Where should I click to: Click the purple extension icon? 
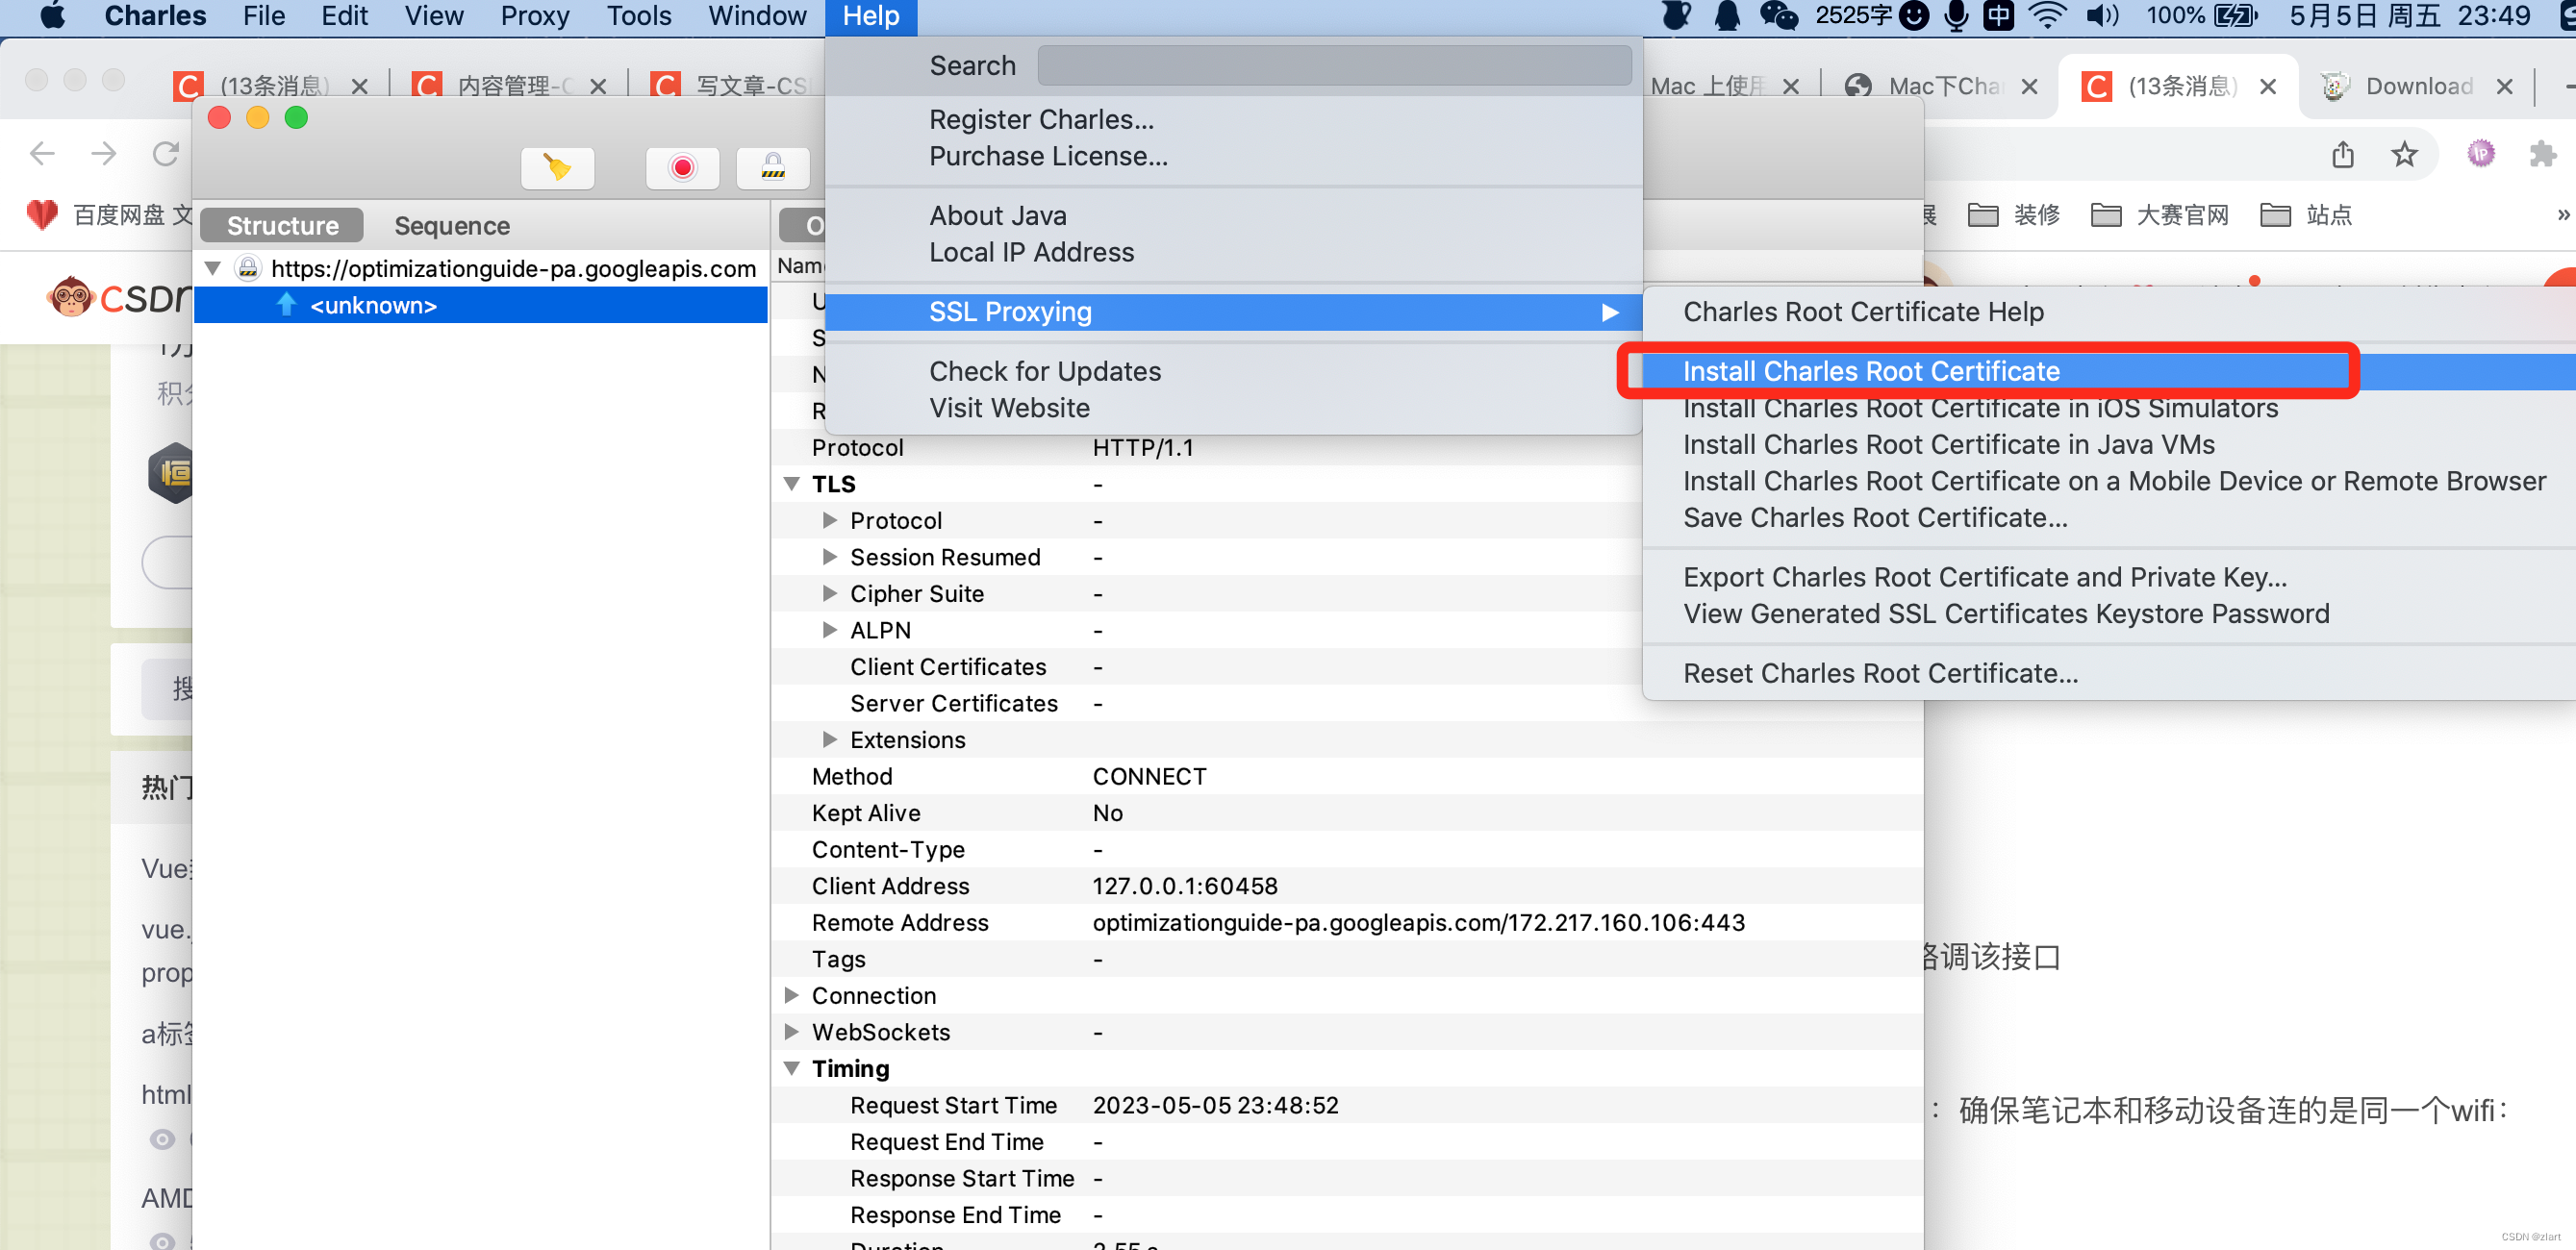click(2480, 153)
